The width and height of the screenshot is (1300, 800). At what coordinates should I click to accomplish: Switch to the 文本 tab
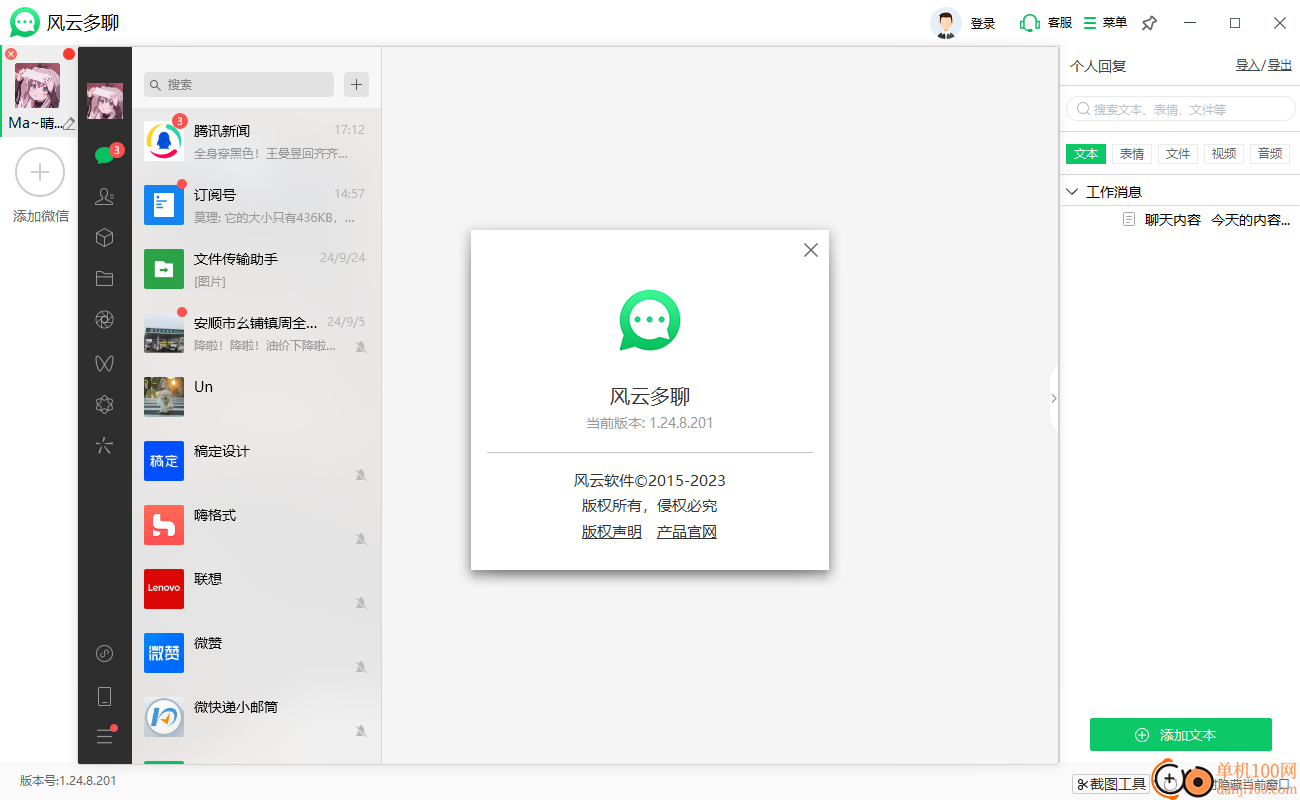pos(1086,154)
